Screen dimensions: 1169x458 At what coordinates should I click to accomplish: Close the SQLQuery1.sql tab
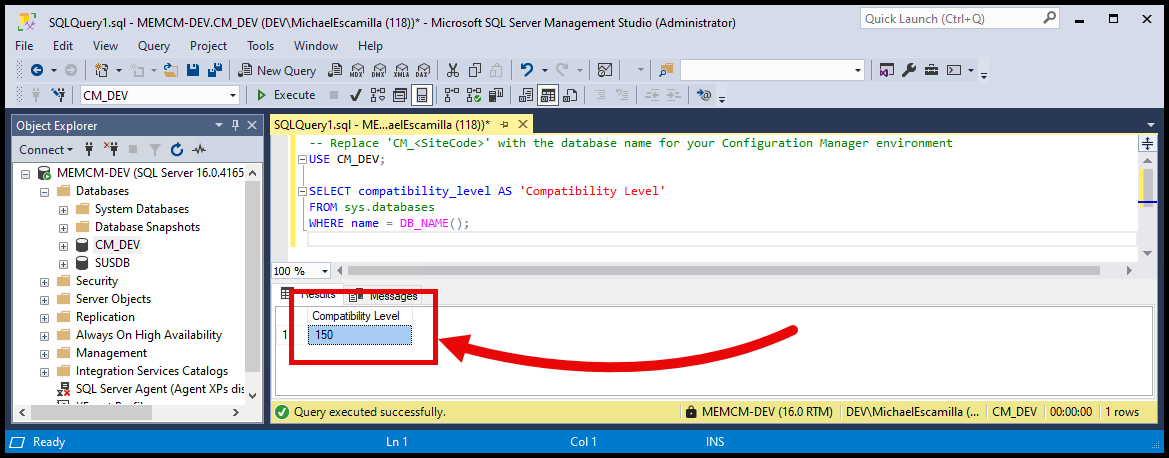522,124
